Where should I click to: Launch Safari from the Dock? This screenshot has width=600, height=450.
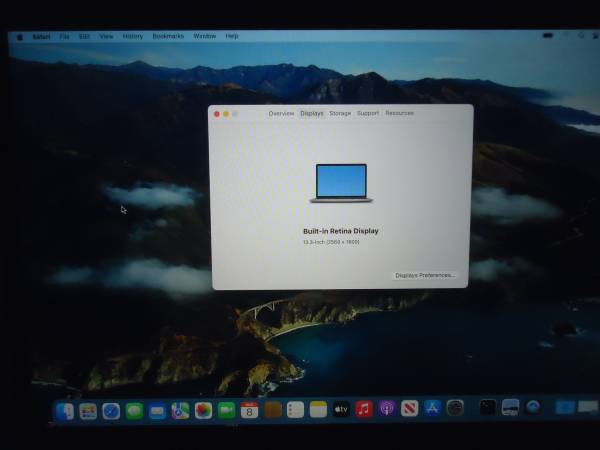pyautogui.click(x=111, y=411)
